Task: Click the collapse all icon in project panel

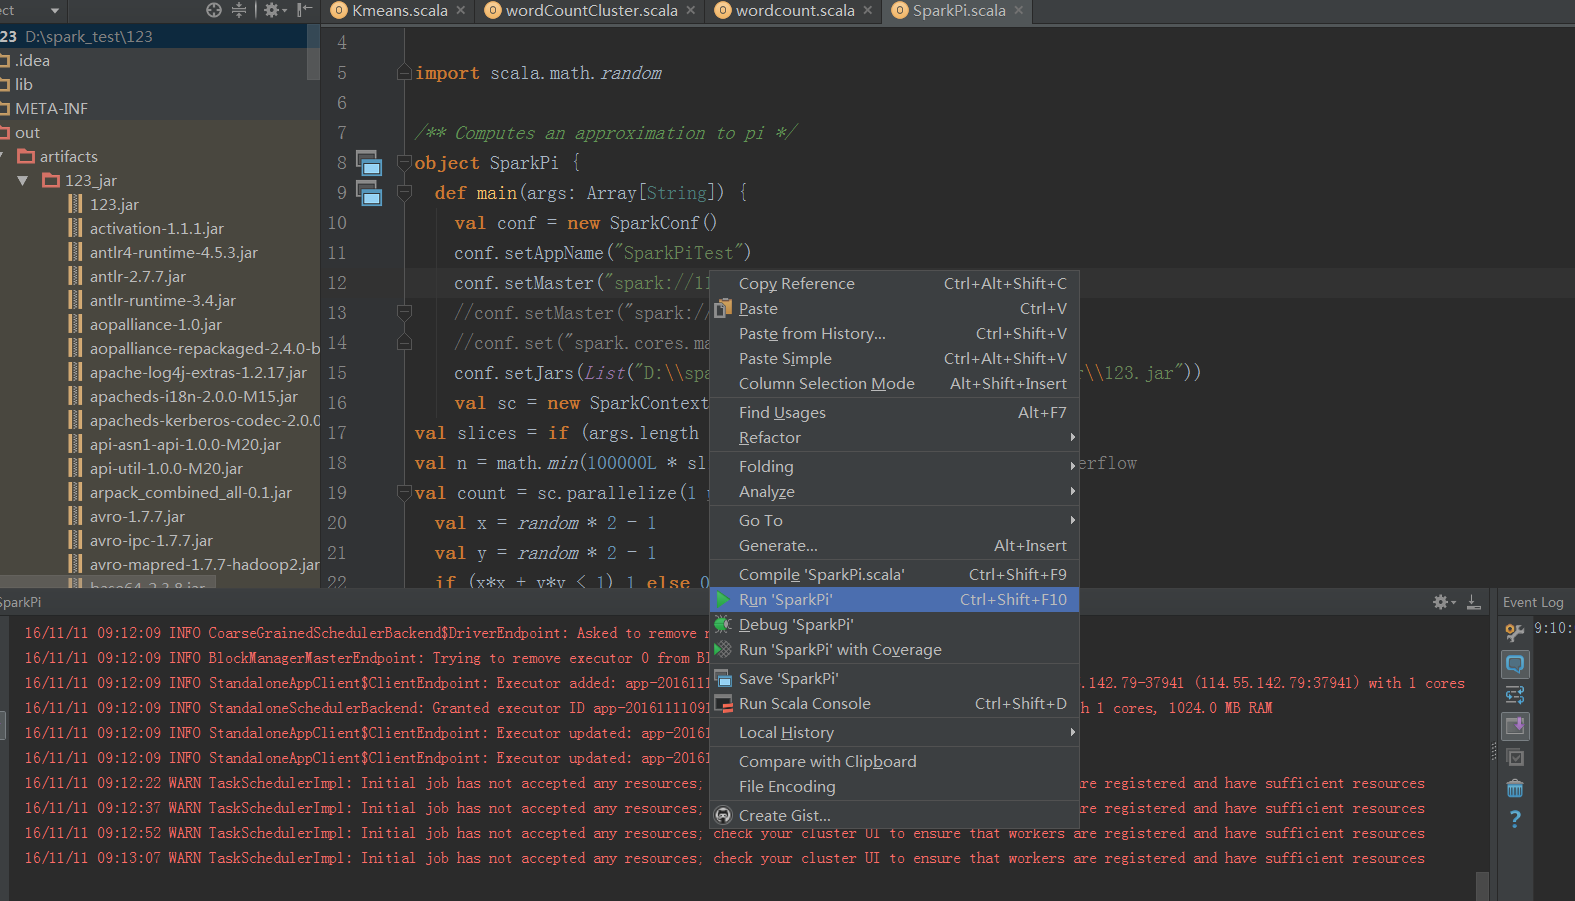Action: tap(238, 10)
